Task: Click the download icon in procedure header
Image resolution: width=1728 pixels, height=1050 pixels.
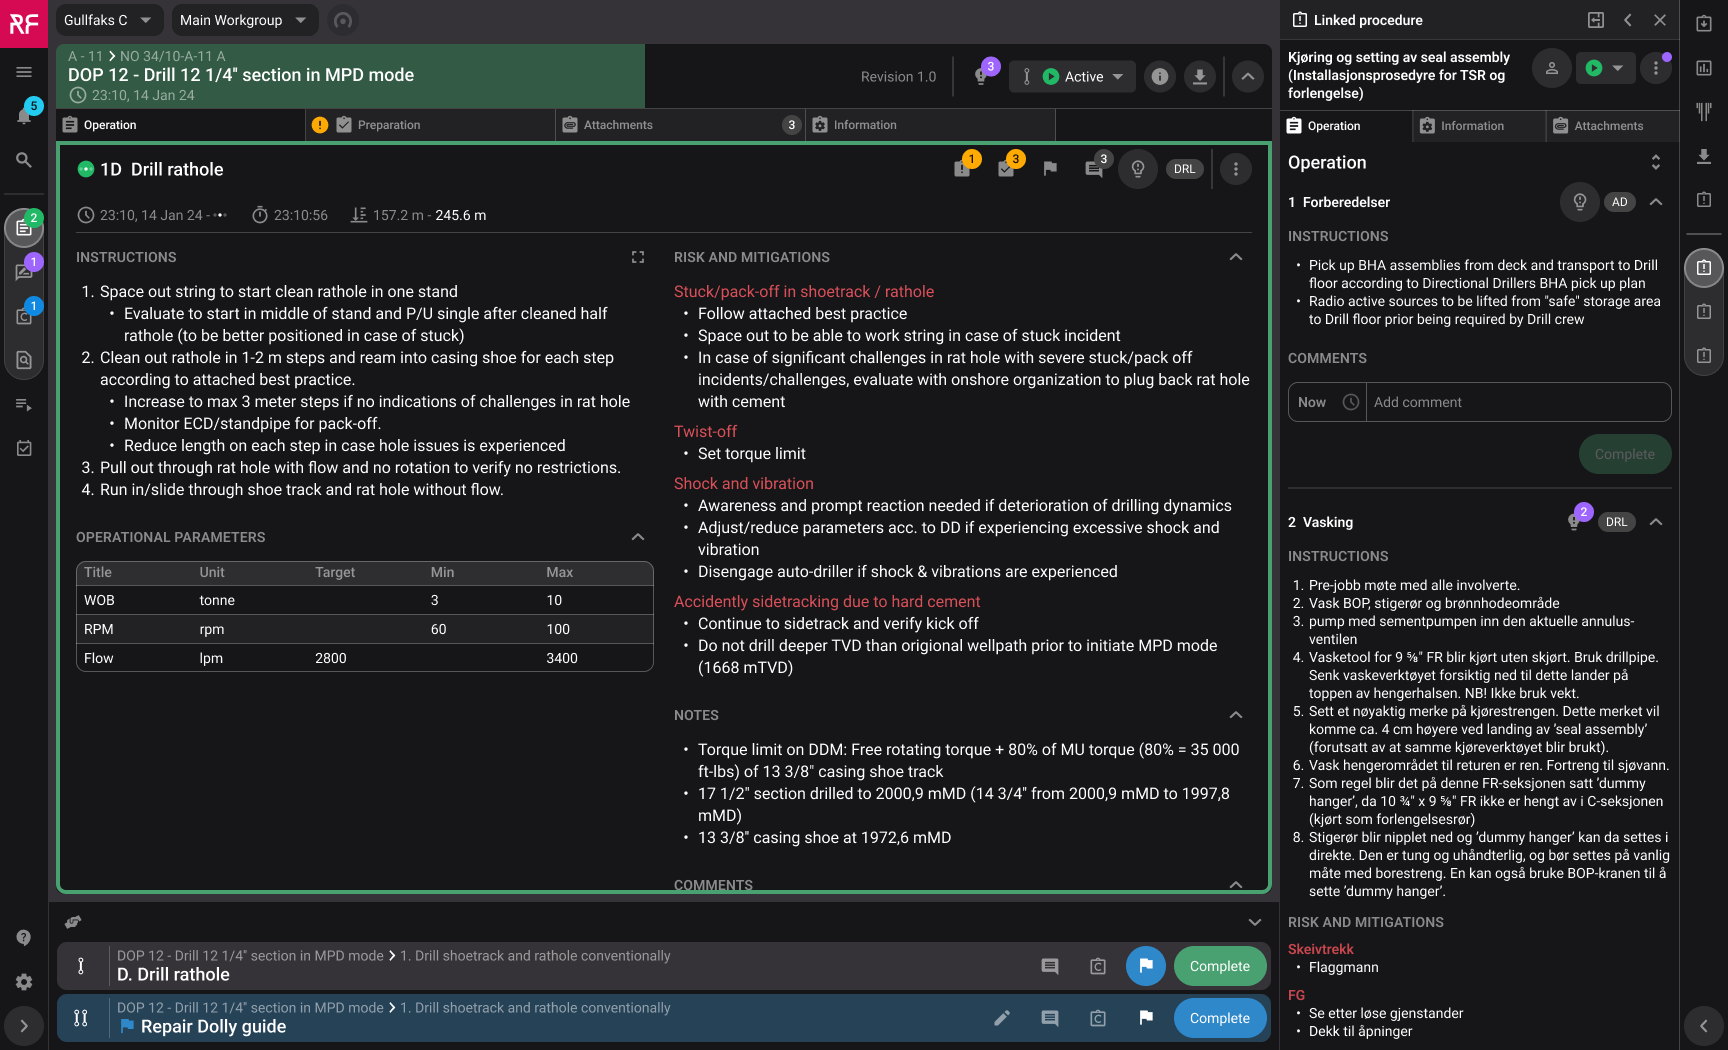Action: 1199,77
